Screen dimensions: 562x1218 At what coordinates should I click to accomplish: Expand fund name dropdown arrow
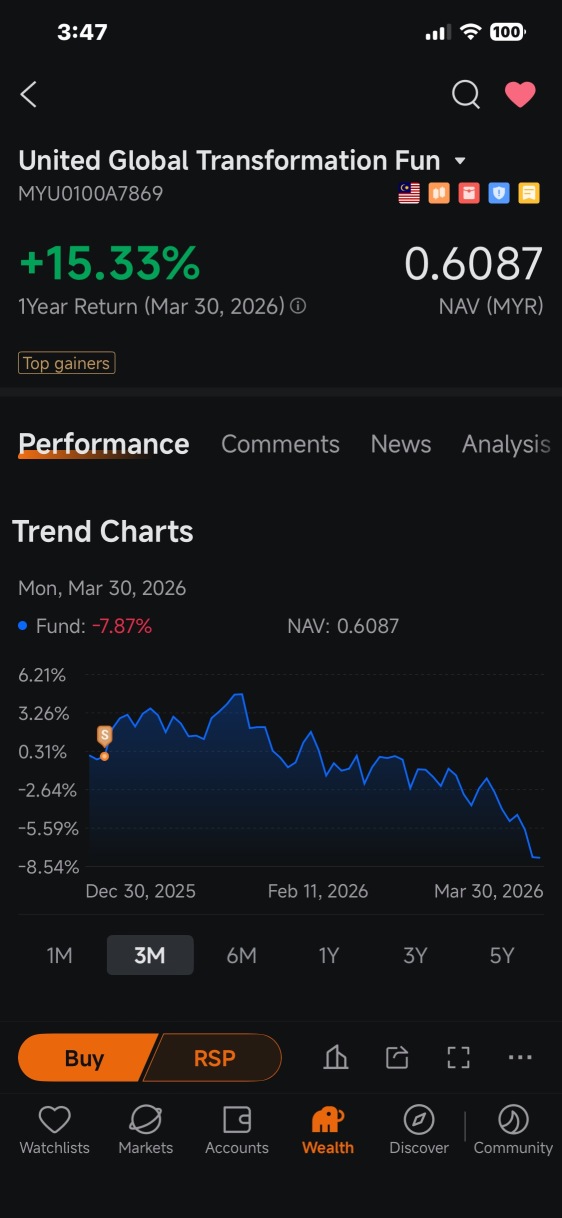point(460,161)
